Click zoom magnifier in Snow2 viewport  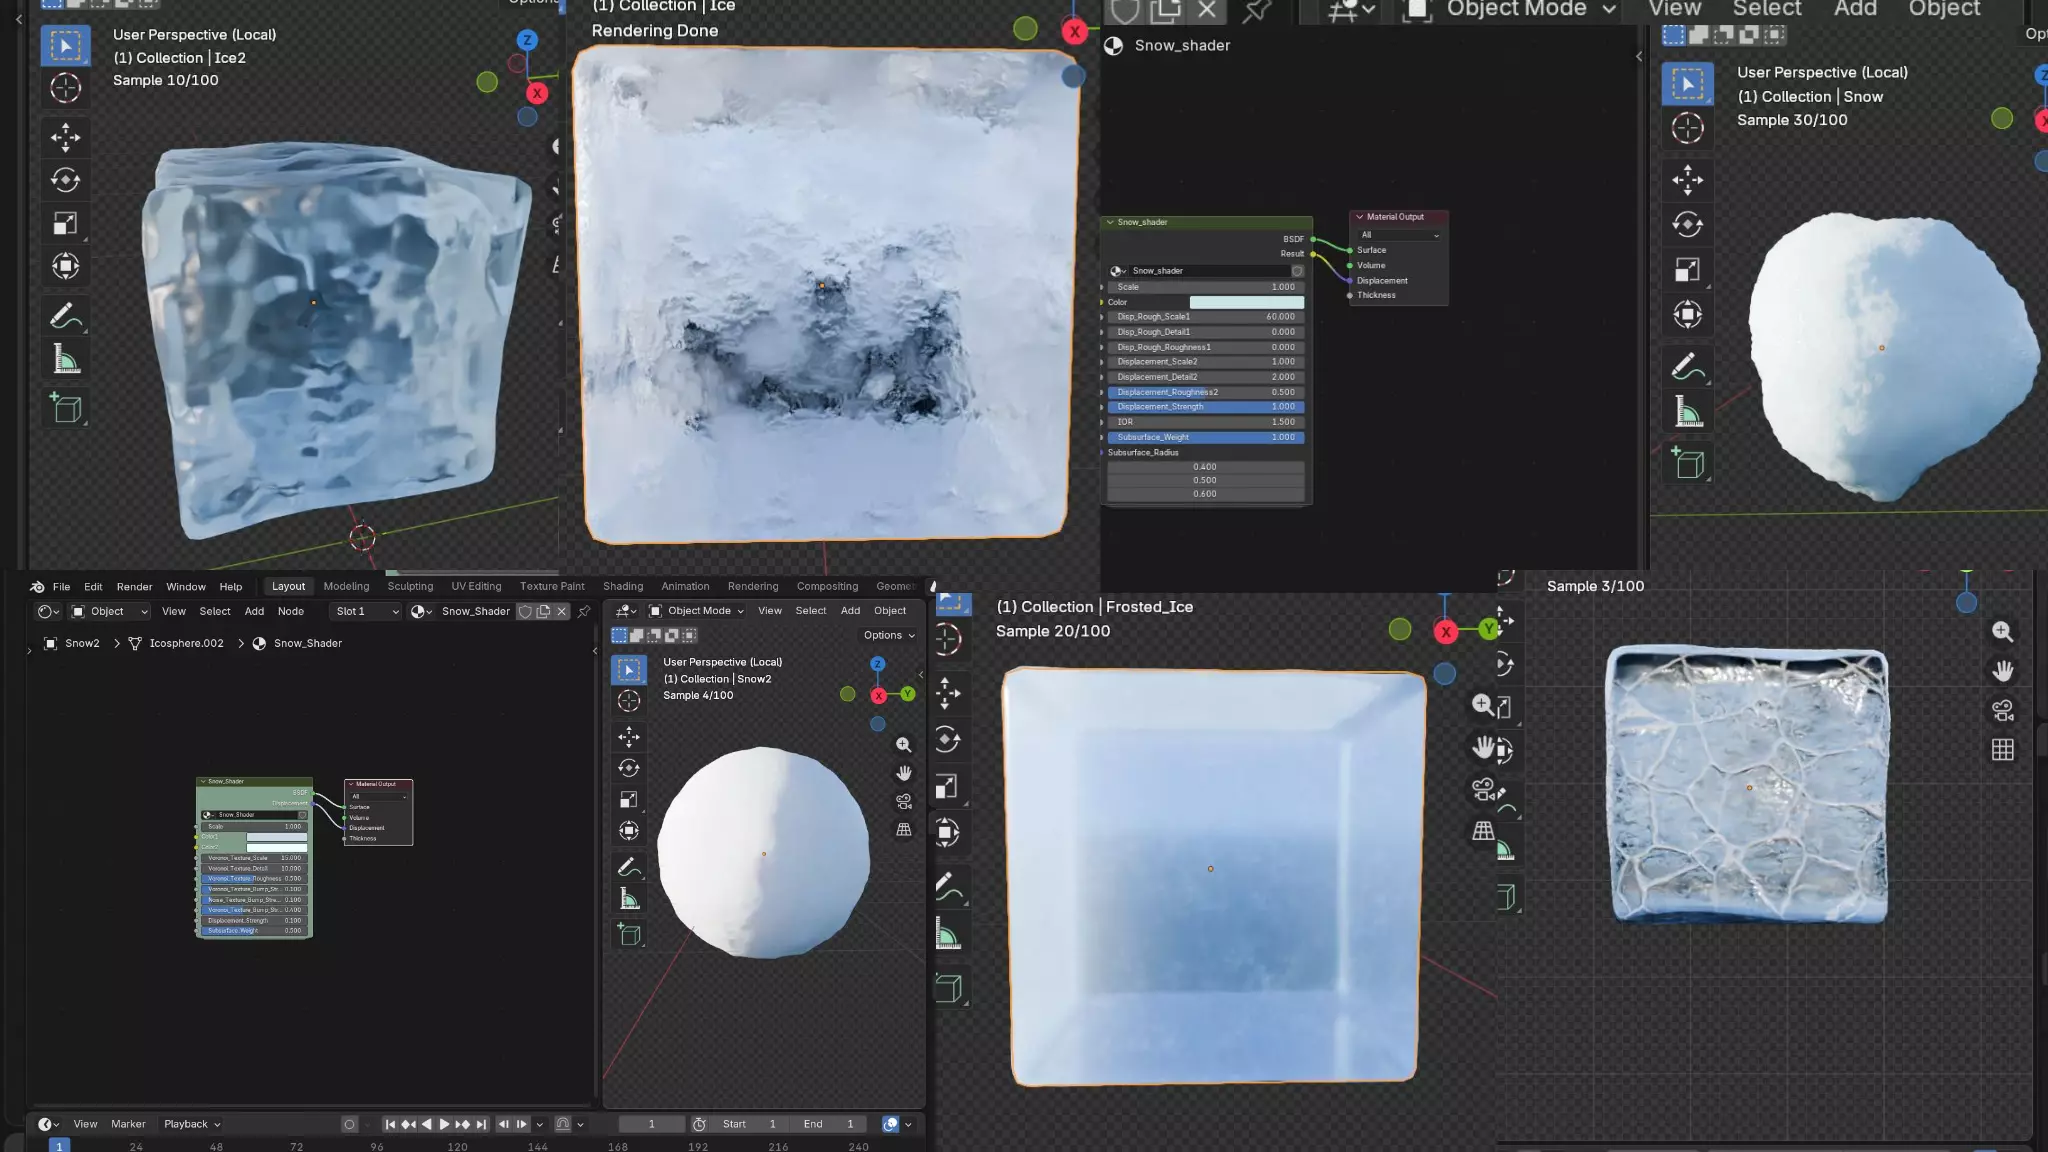903,745
